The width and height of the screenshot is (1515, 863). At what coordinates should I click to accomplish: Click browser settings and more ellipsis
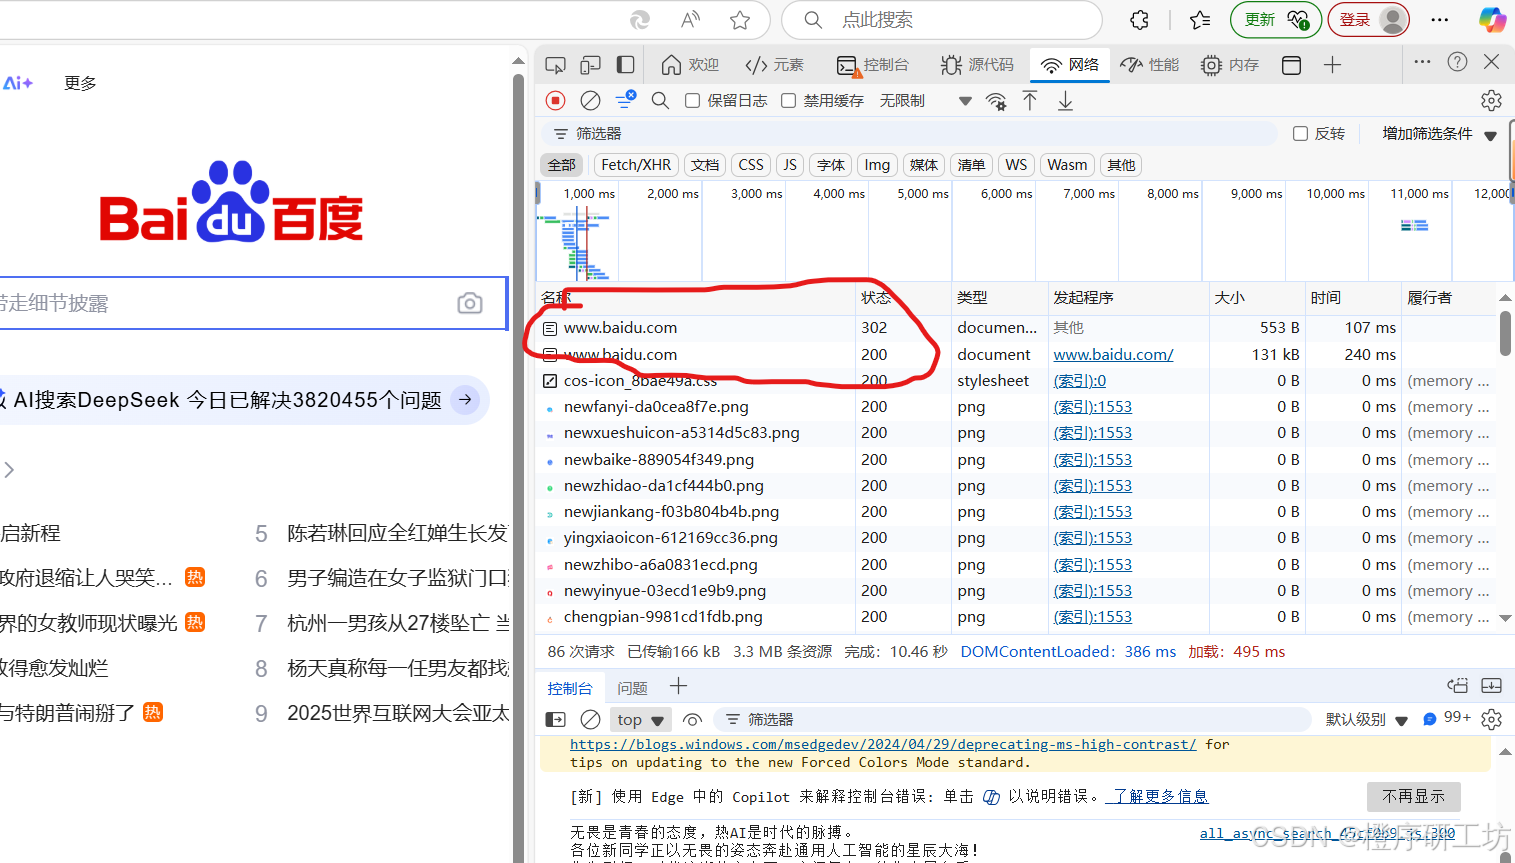point(1440,20)
